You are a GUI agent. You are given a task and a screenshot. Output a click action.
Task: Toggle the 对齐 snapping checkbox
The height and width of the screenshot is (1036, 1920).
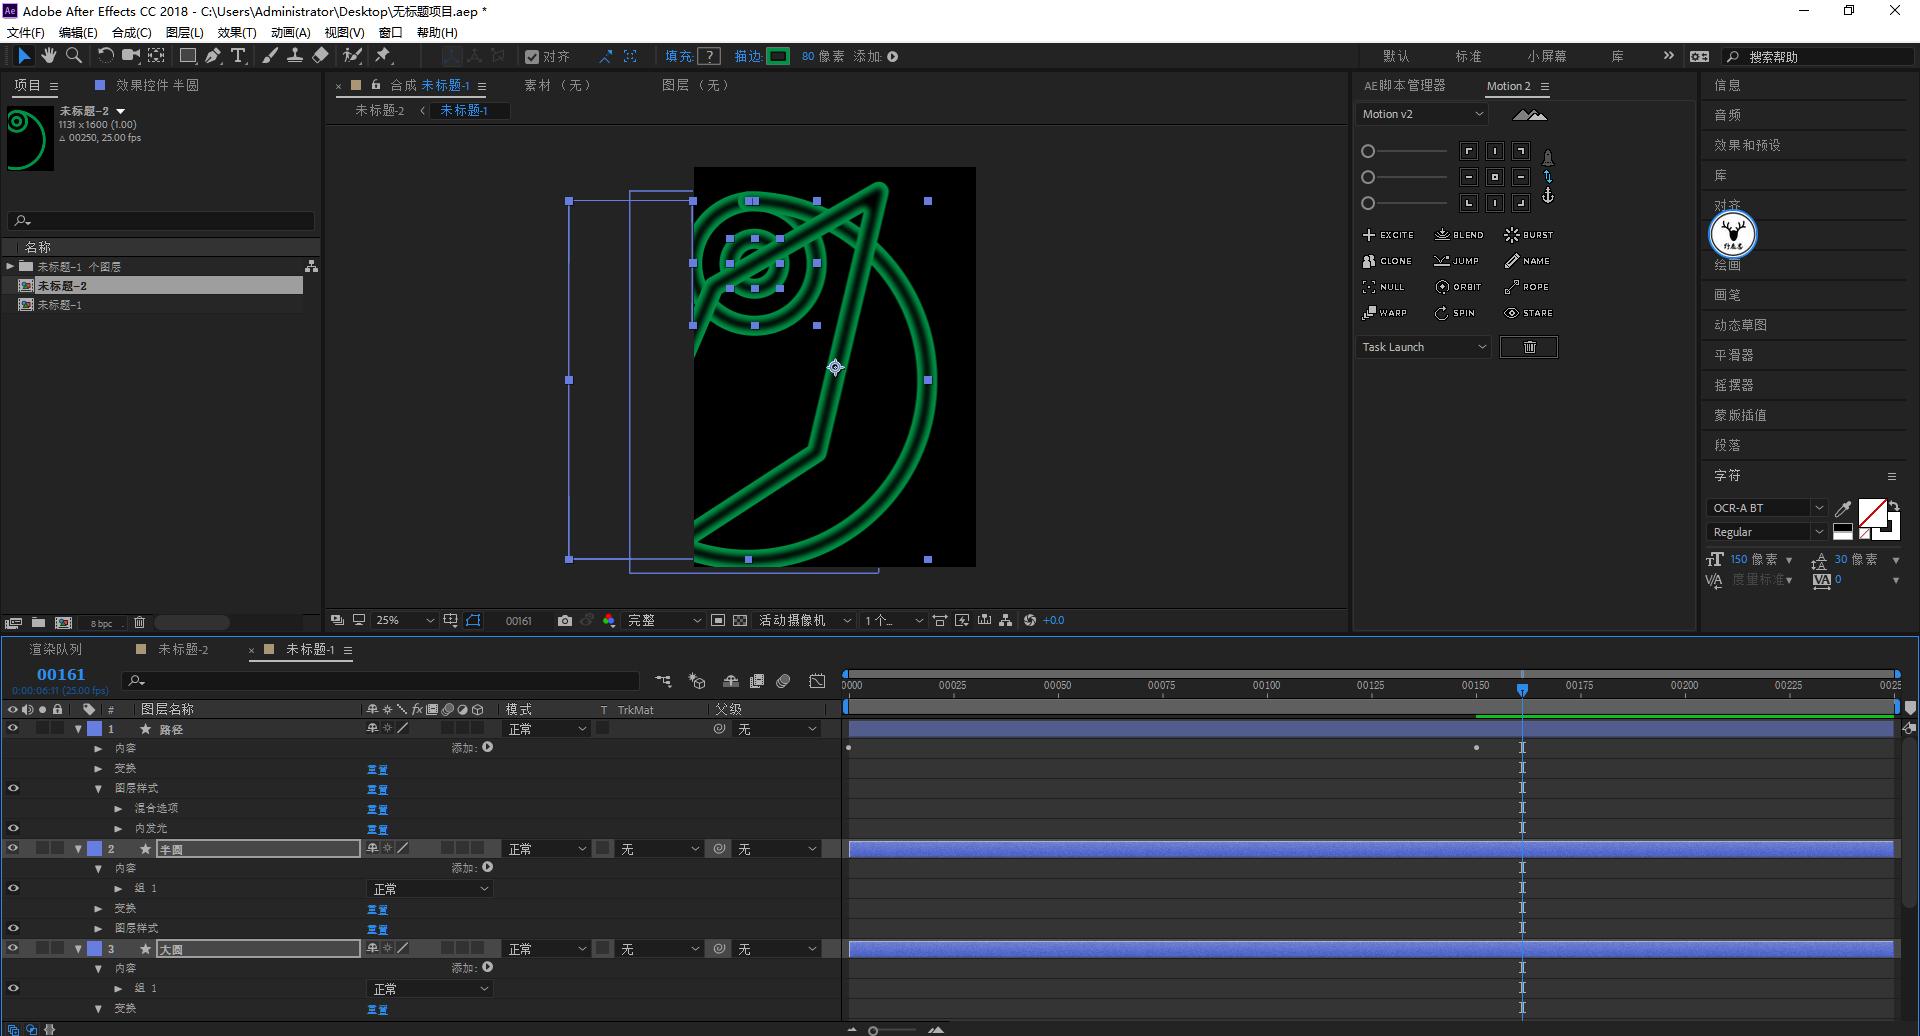532,57
